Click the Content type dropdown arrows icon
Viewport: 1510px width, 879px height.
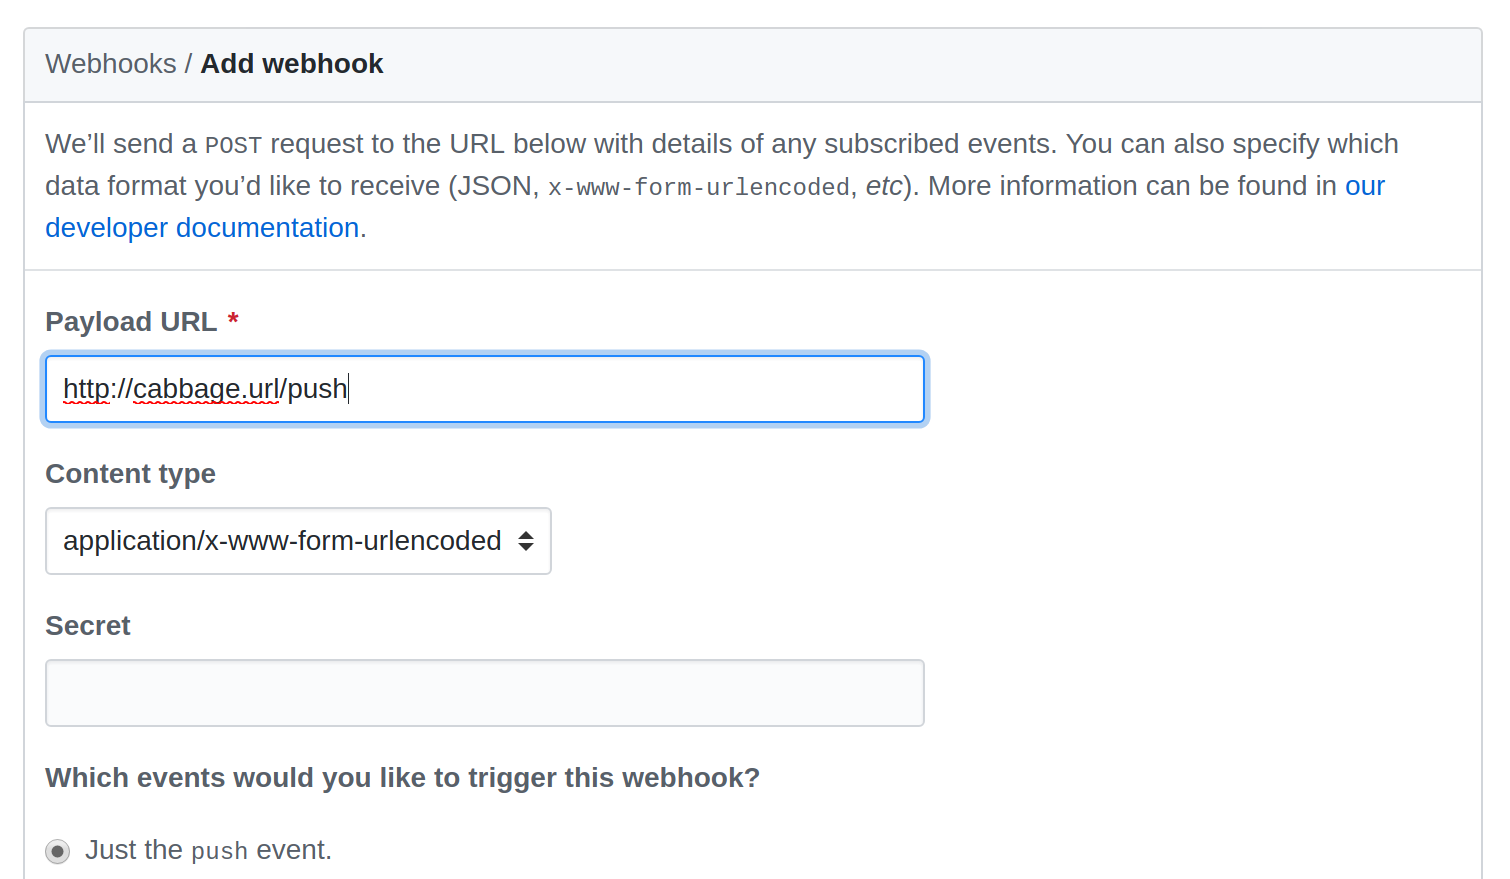click(x=526, y=541)
